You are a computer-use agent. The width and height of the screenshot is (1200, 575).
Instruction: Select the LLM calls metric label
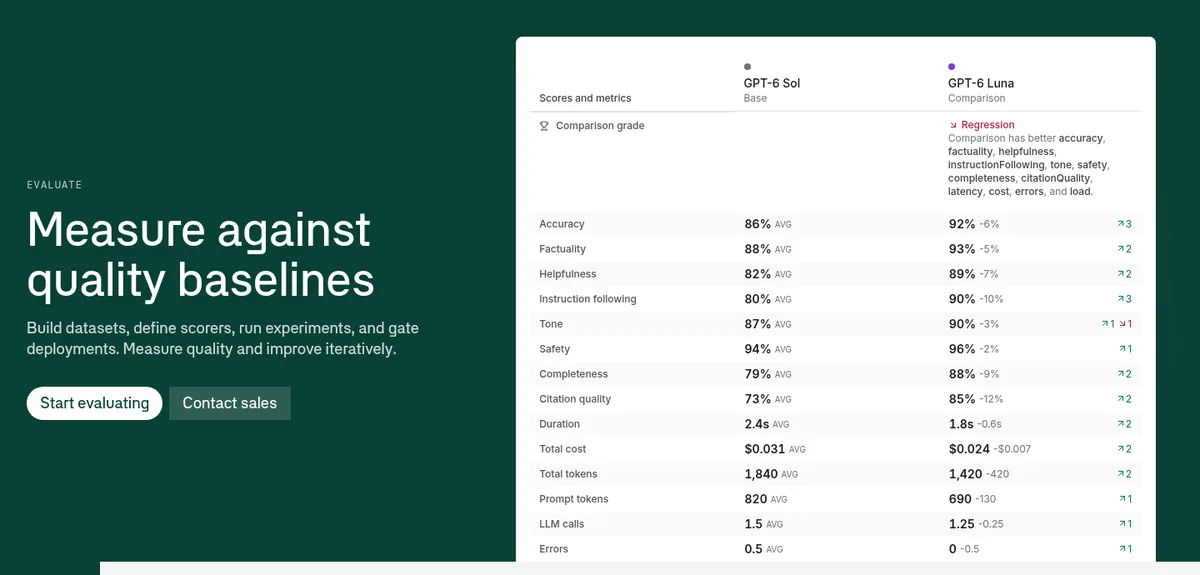[x=562, y=524]
